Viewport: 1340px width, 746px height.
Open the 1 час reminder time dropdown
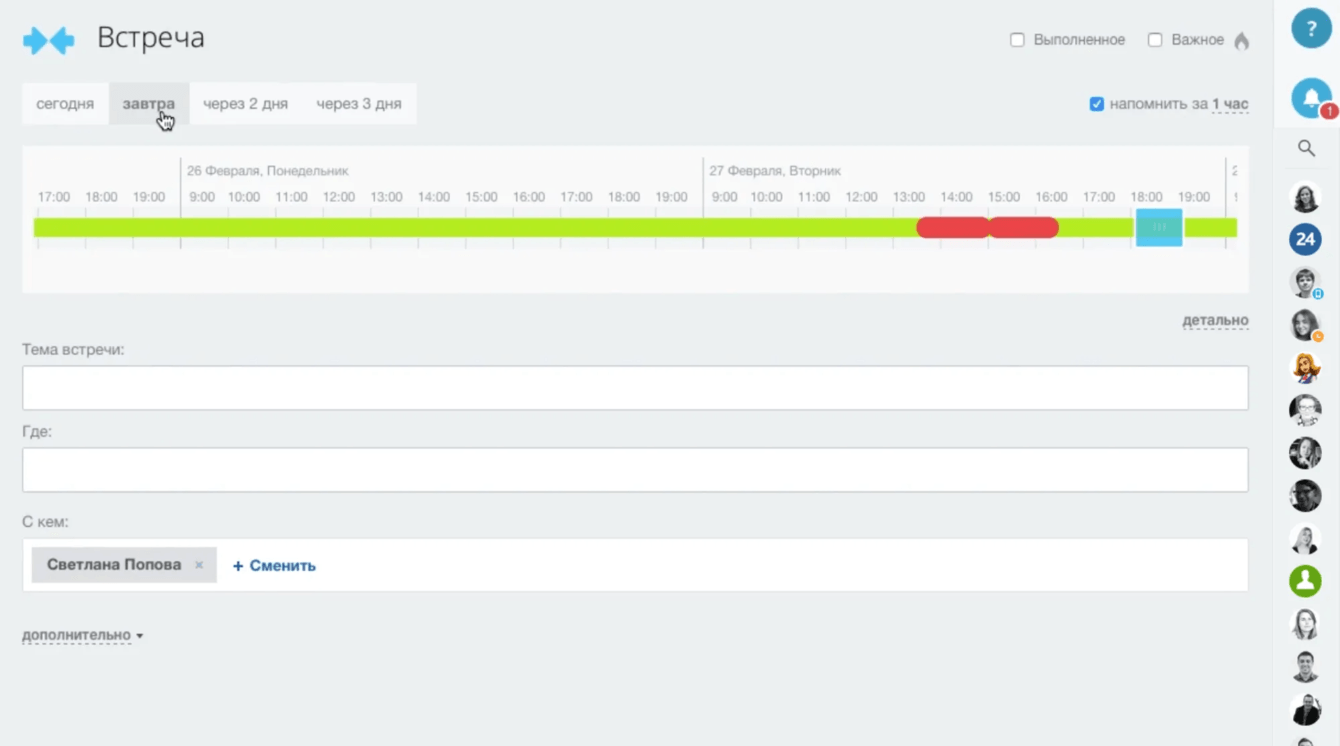[1230, 104]
